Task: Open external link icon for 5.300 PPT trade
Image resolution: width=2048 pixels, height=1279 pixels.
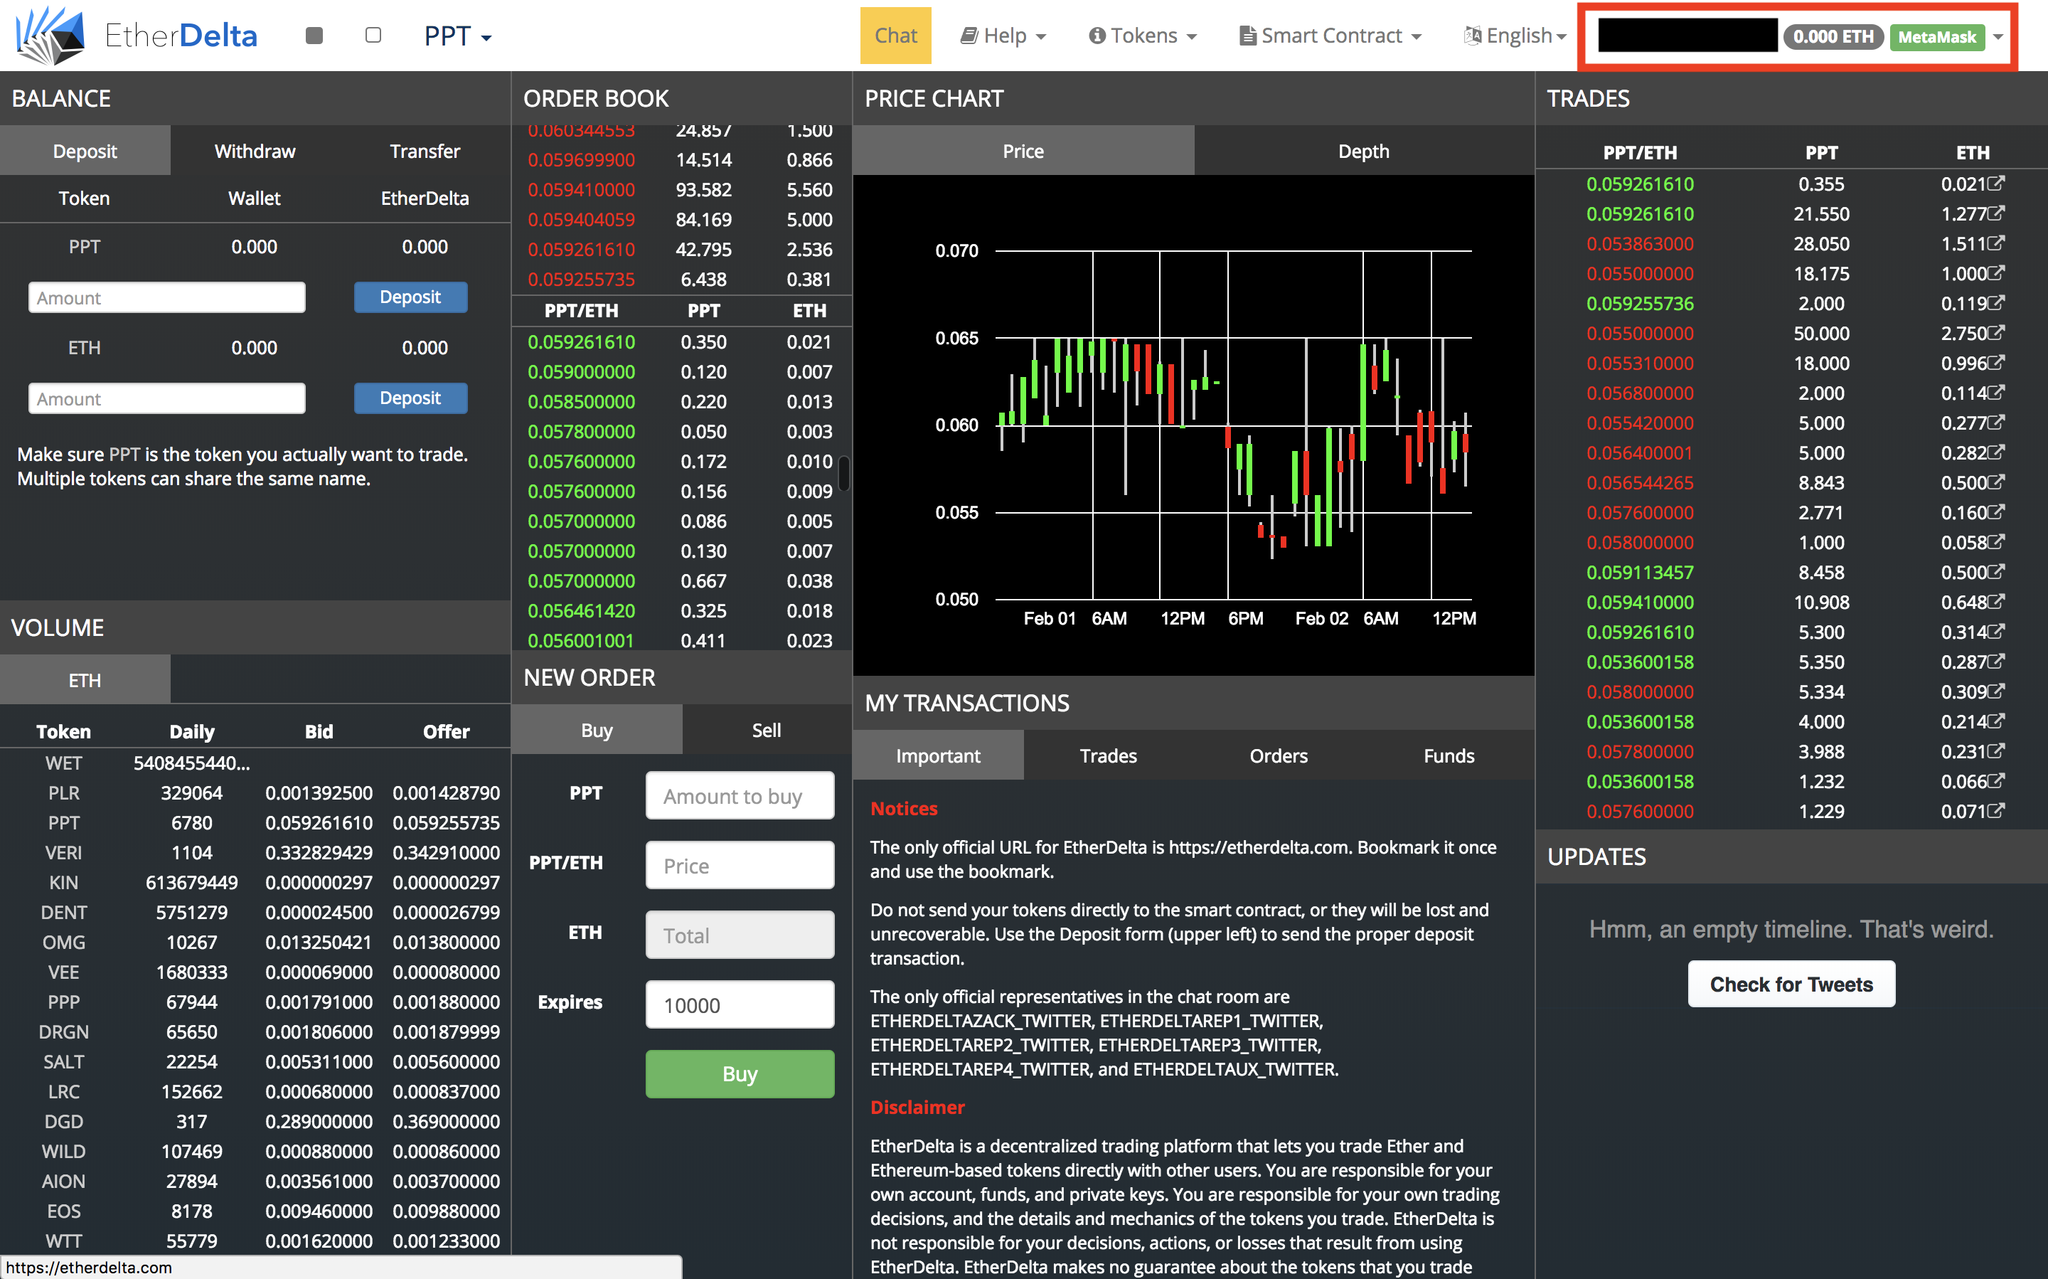Action: 1996,632
